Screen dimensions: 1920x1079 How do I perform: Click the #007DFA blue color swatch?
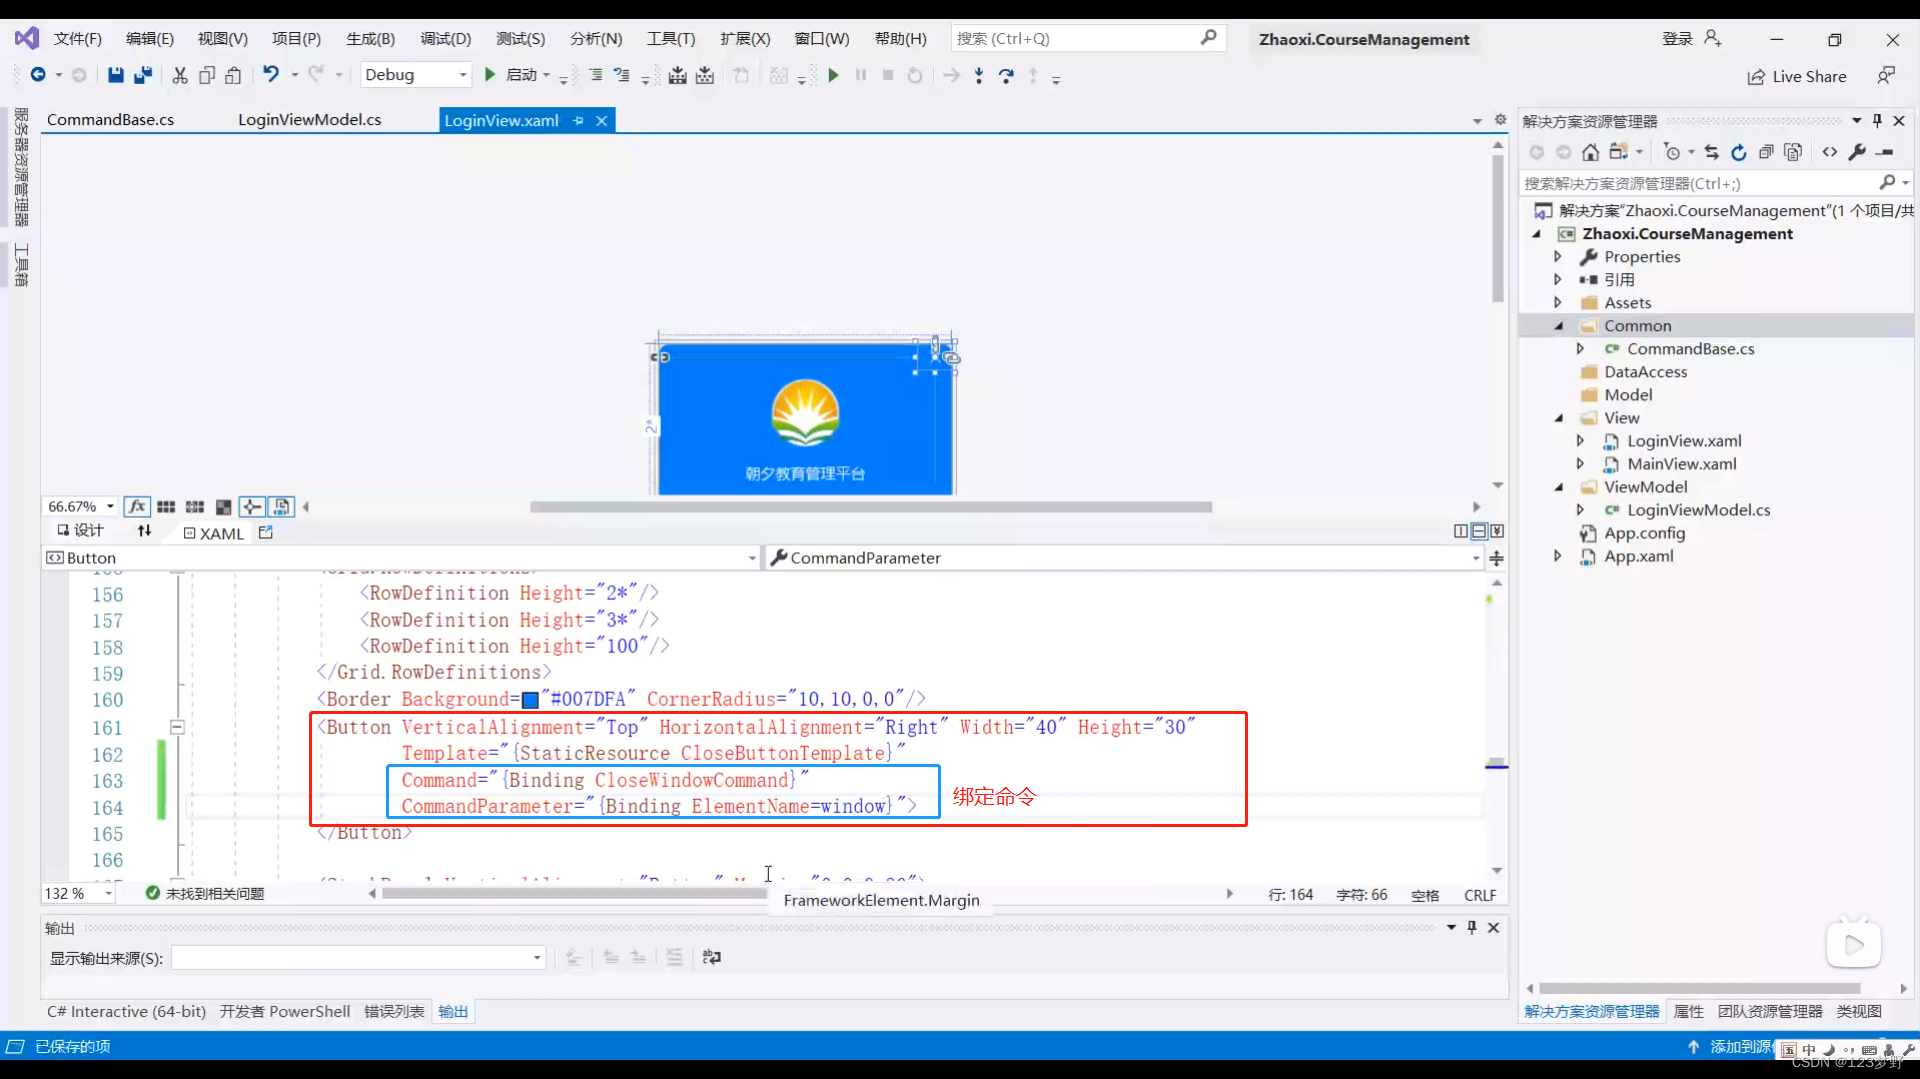pos(530,700)
